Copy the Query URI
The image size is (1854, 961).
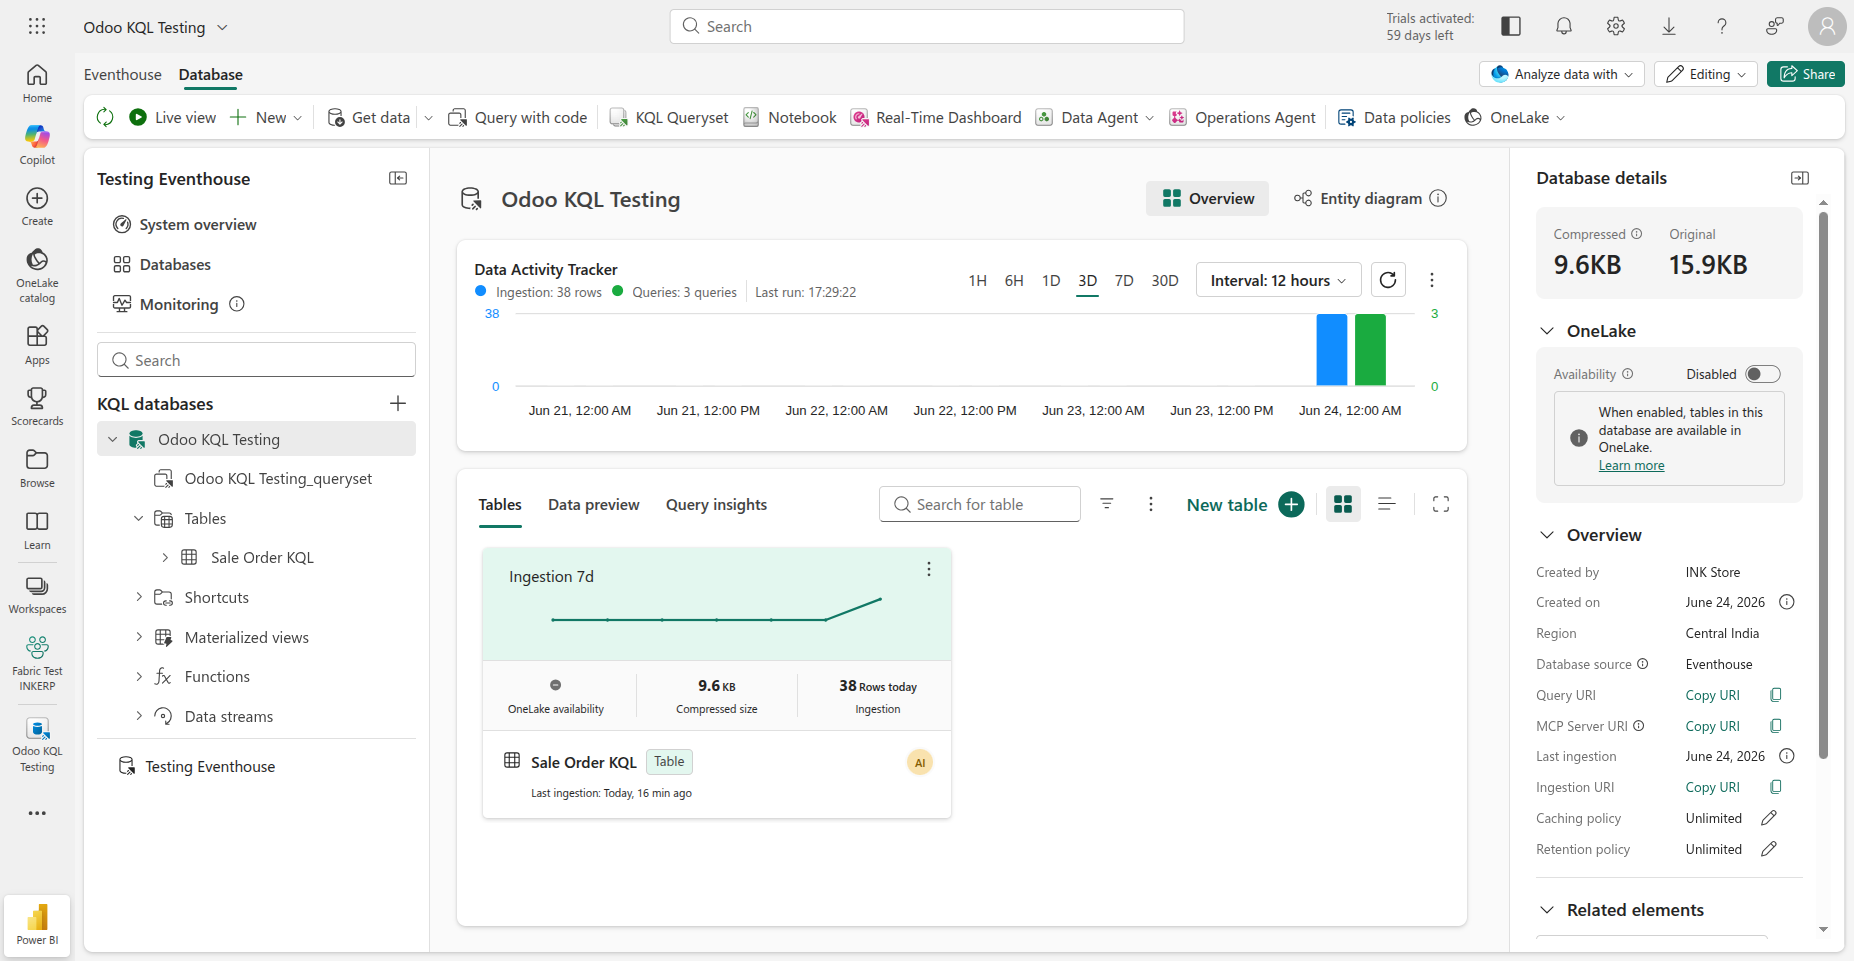click(x=1776, y=695)
